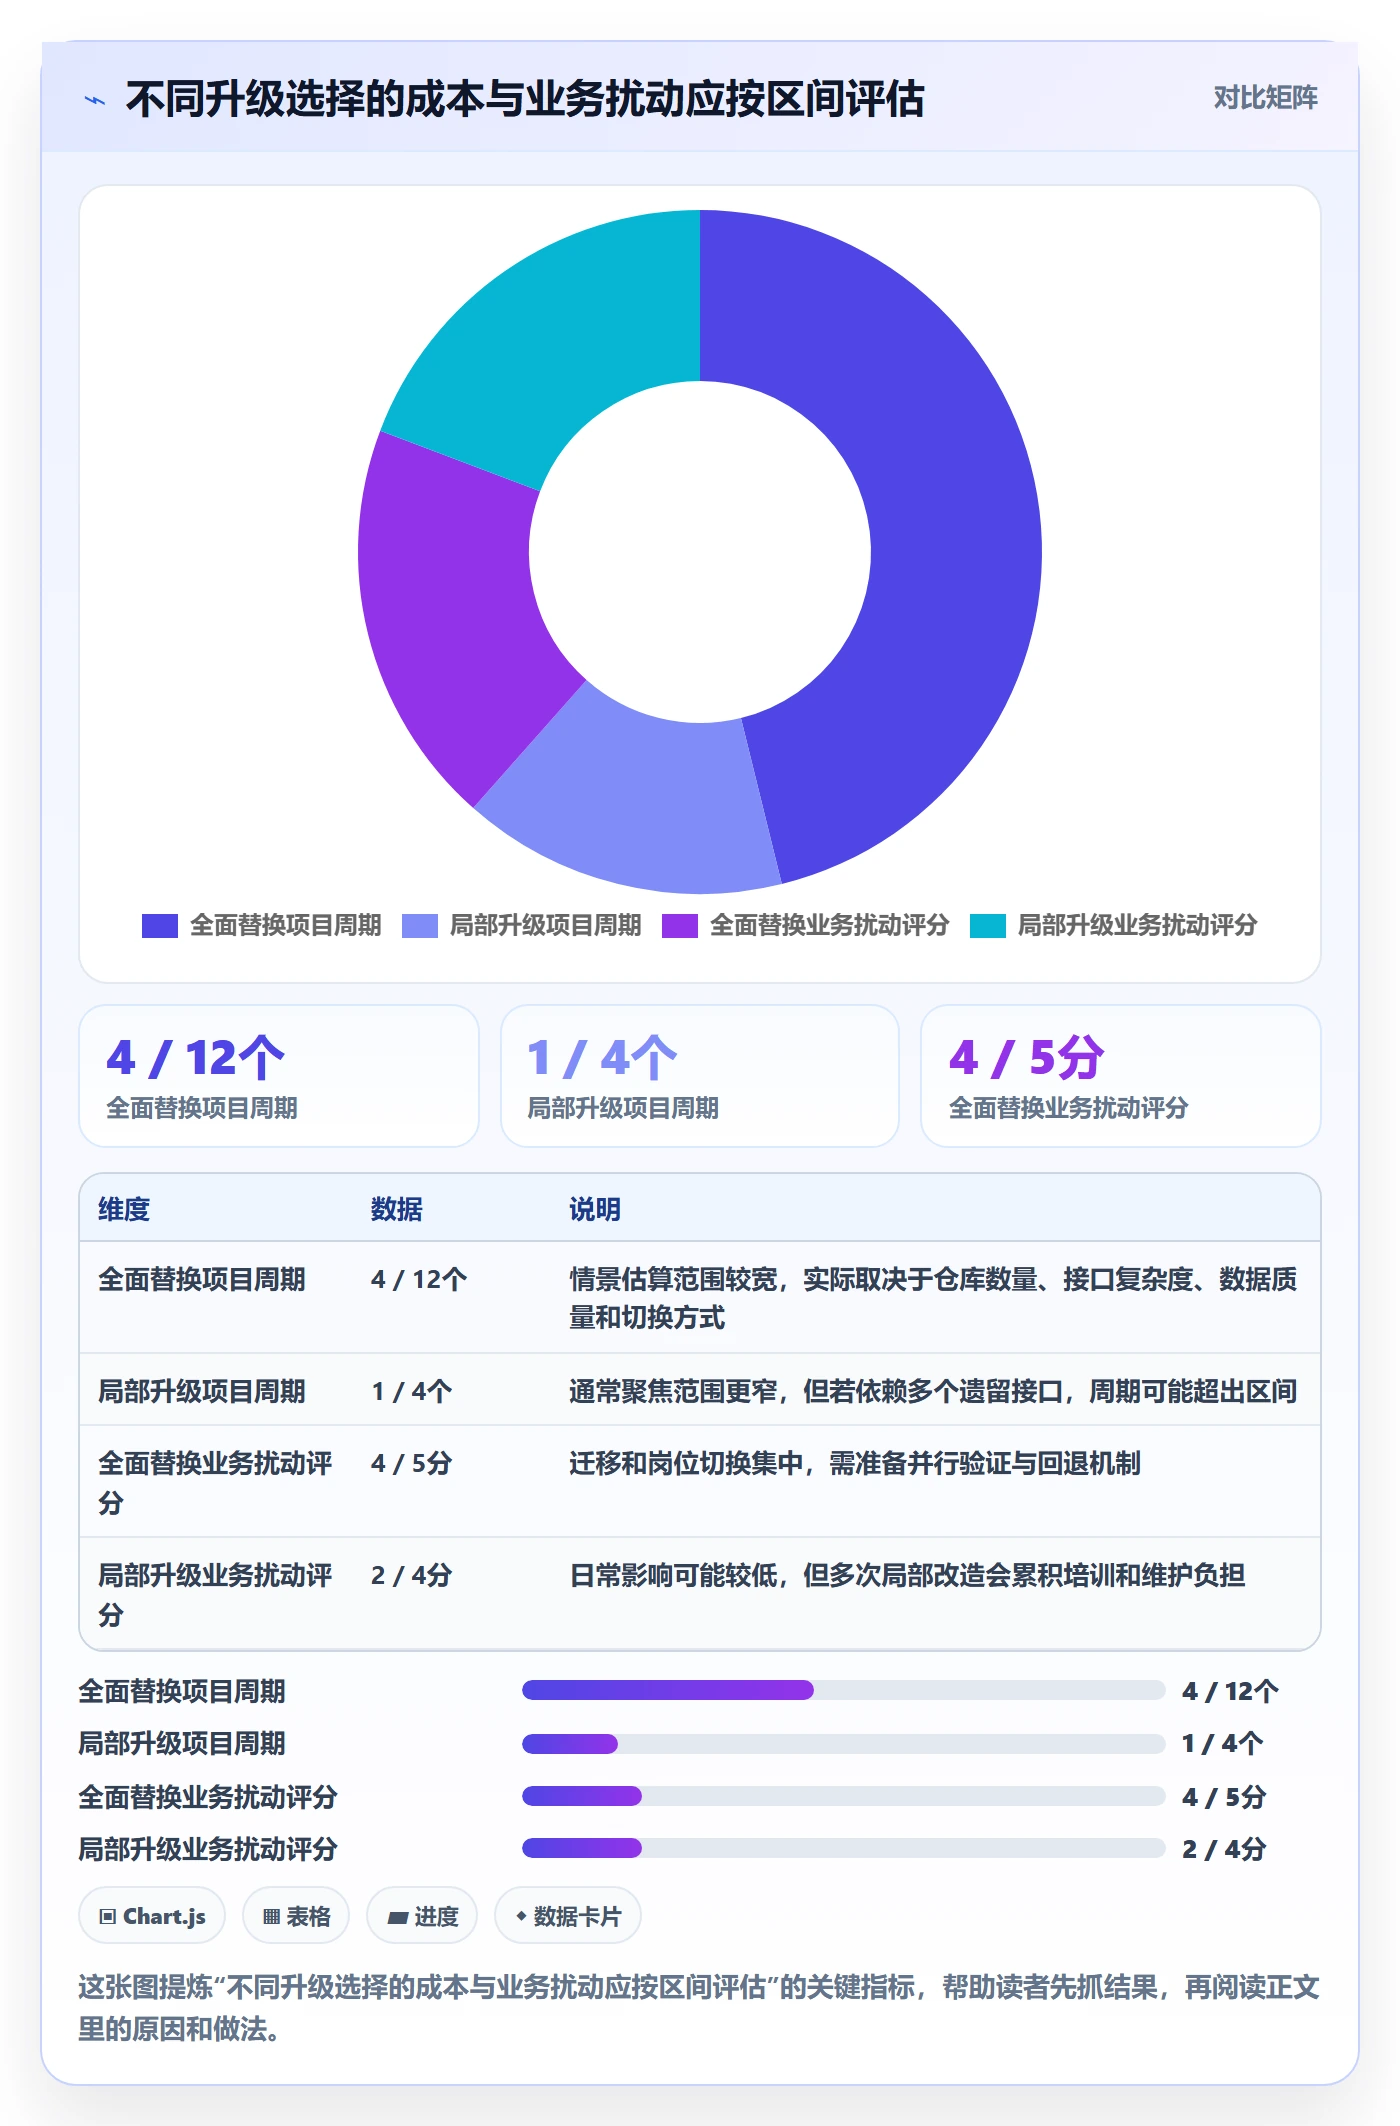1400x2126 pixels.
Task: Click the footer summary paragraph
Action: tap(699, 2008)
